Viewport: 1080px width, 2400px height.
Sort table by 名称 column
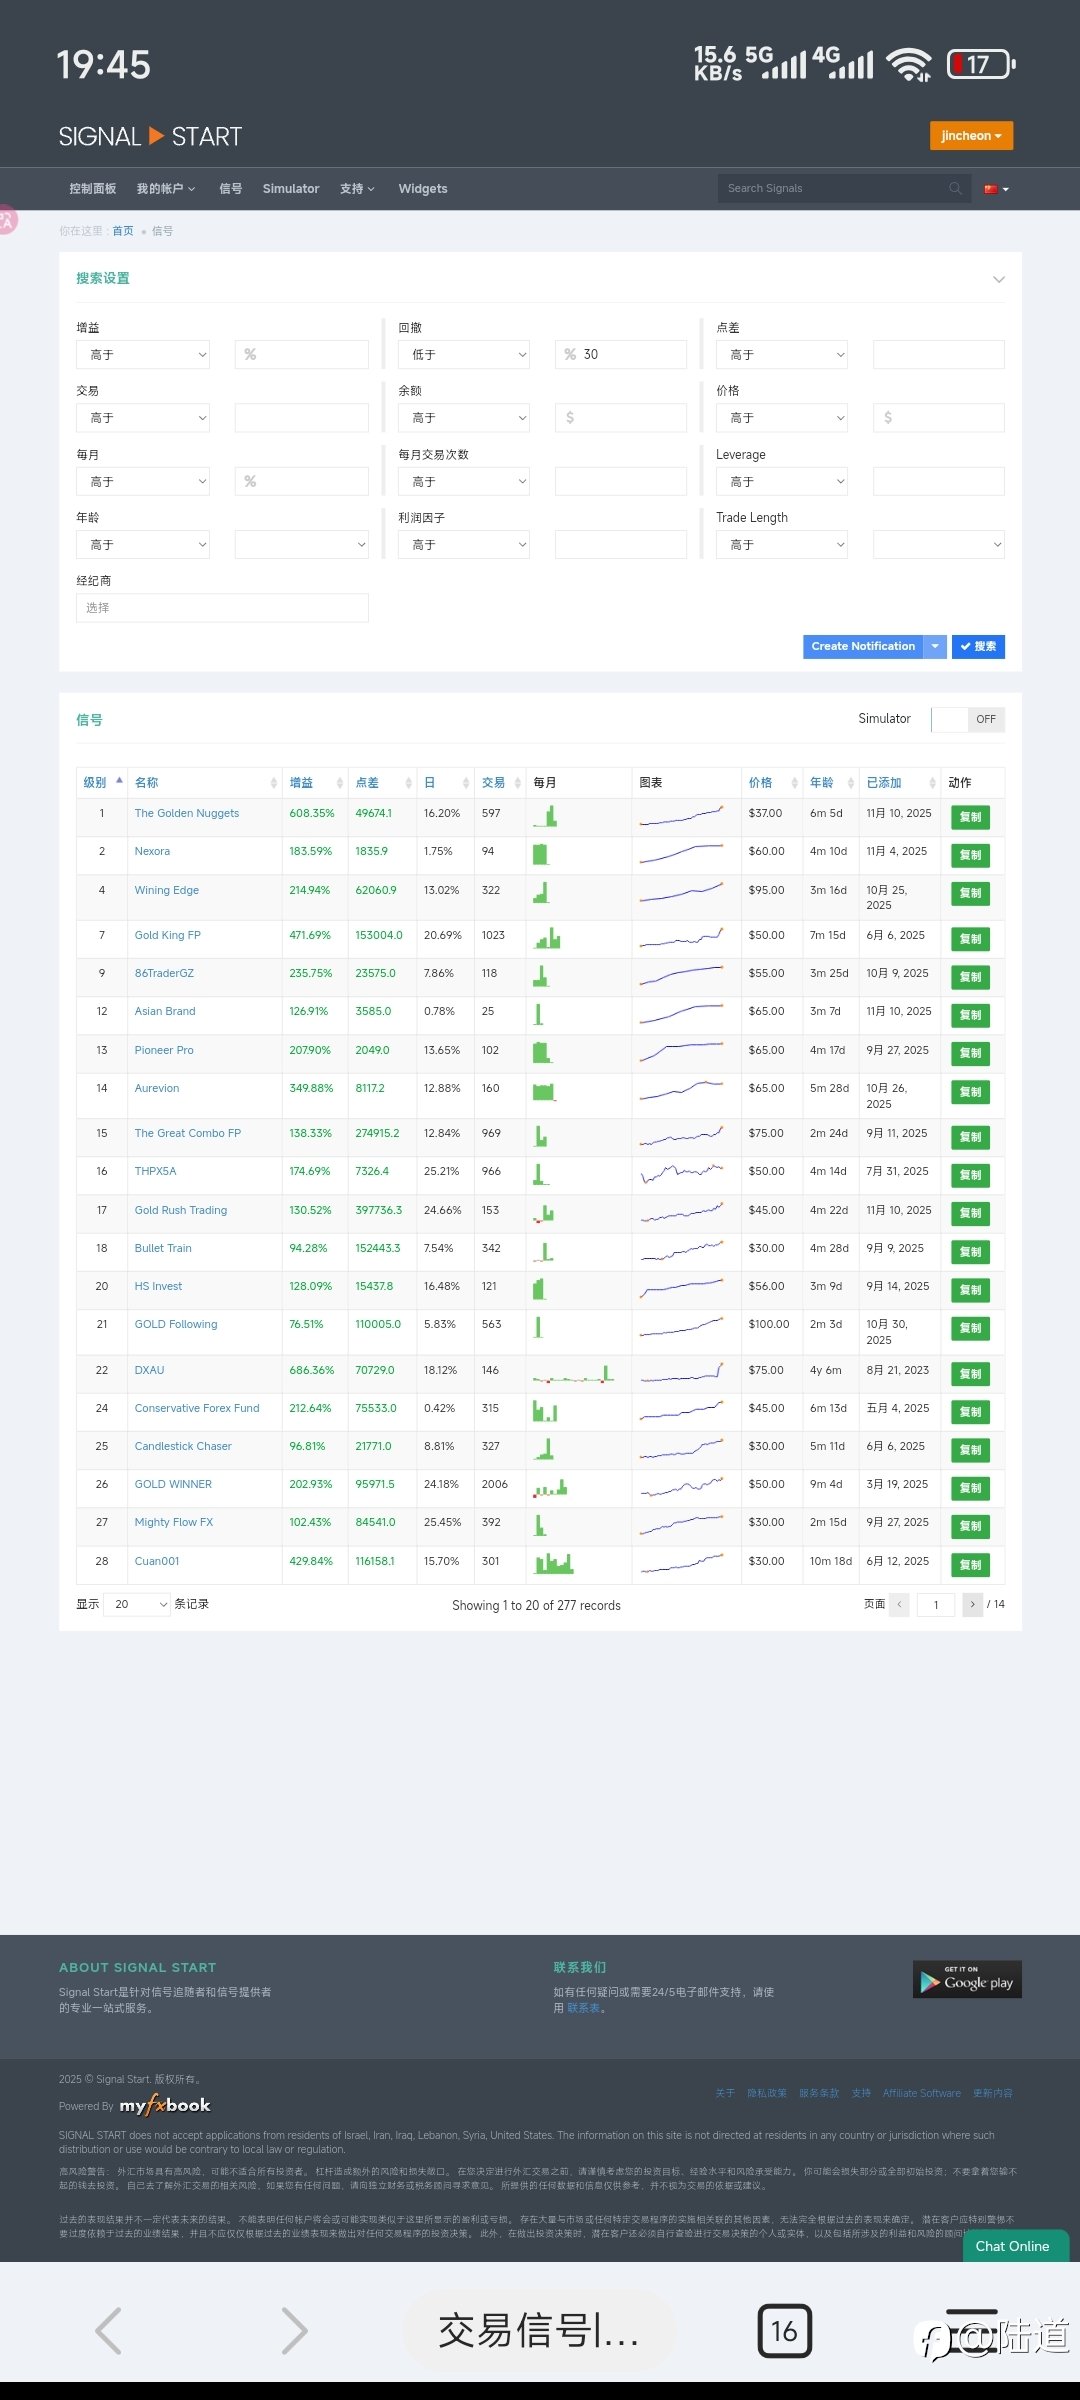pos(205,782)
